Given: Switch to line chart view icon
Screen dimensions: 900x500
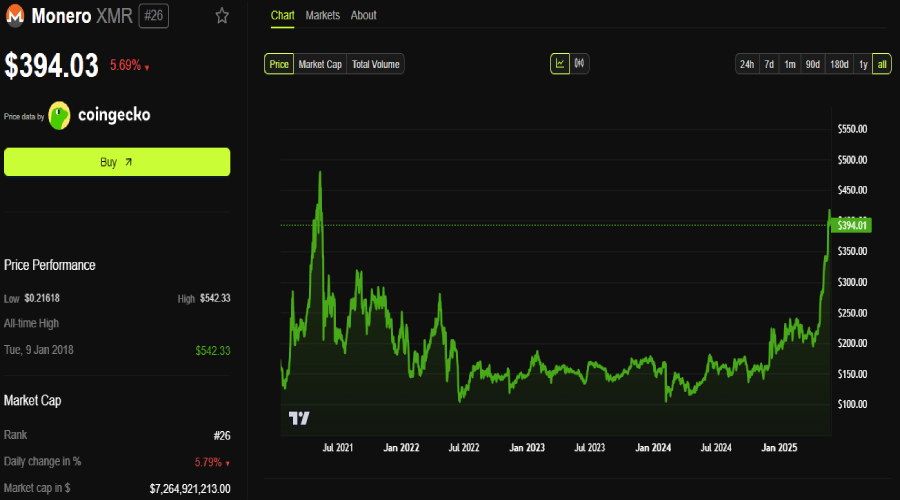Looking at the screenshot, I should coord(560,64).
